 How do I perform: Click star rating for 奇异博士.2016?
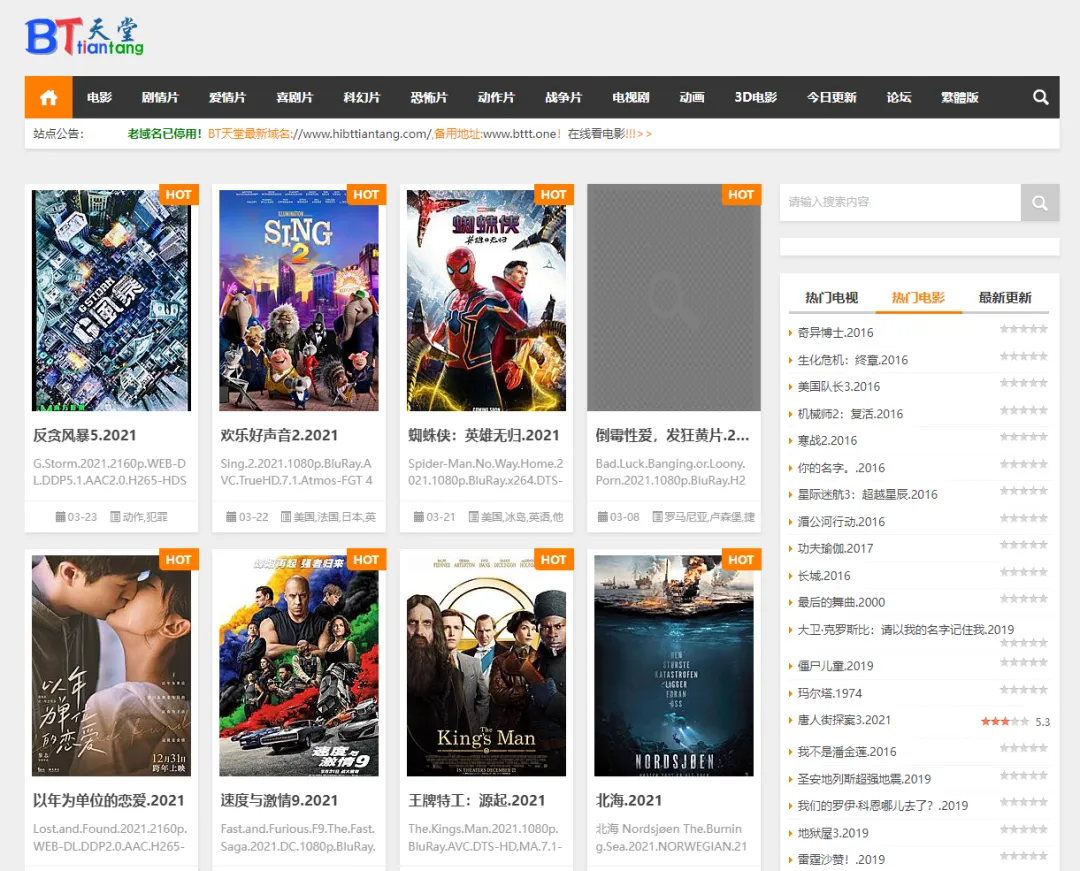(1024, 329)
